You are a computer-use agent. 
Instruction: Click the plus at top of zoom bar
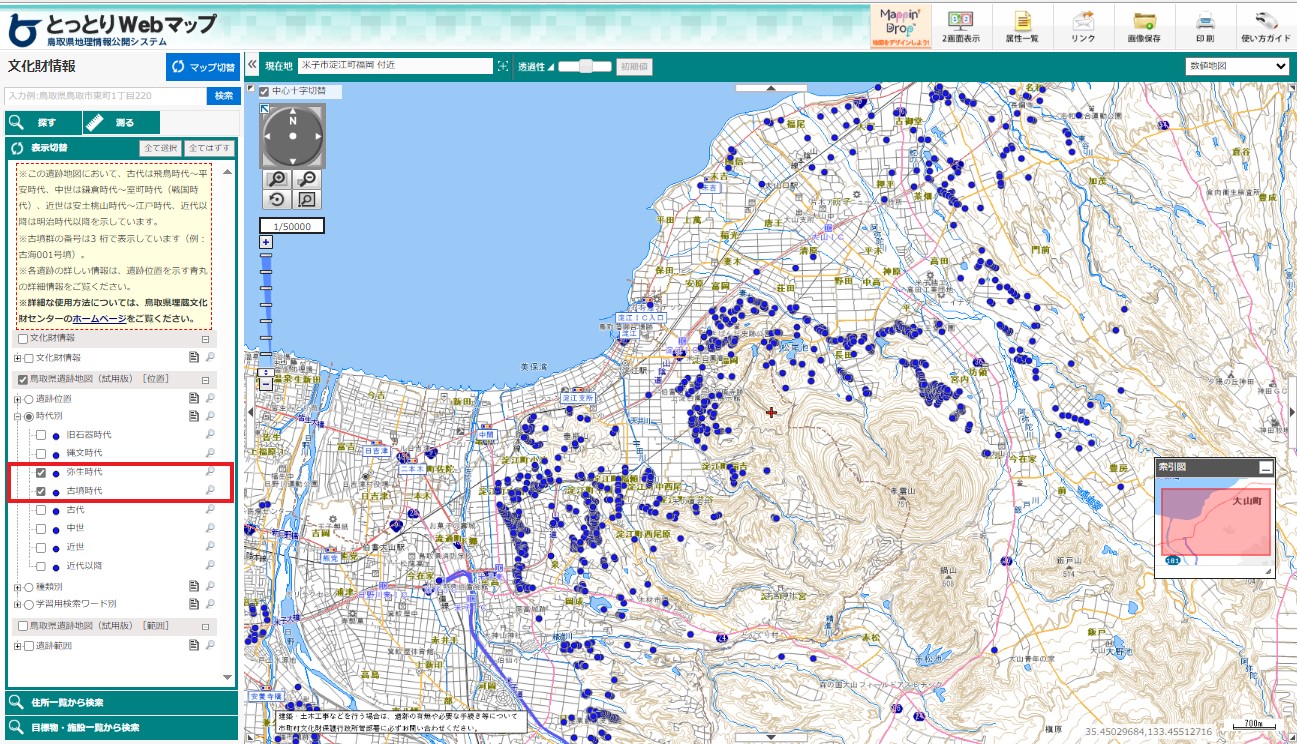266,242
